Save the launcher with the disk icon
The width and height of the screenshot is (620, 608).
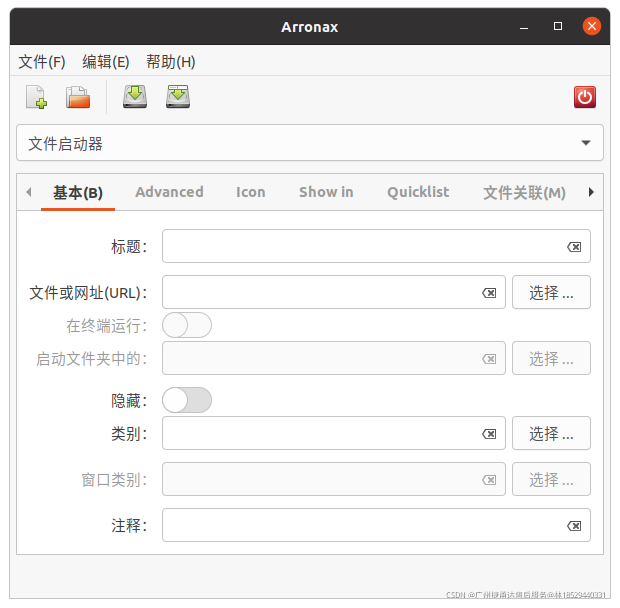[x=135, y=96]
